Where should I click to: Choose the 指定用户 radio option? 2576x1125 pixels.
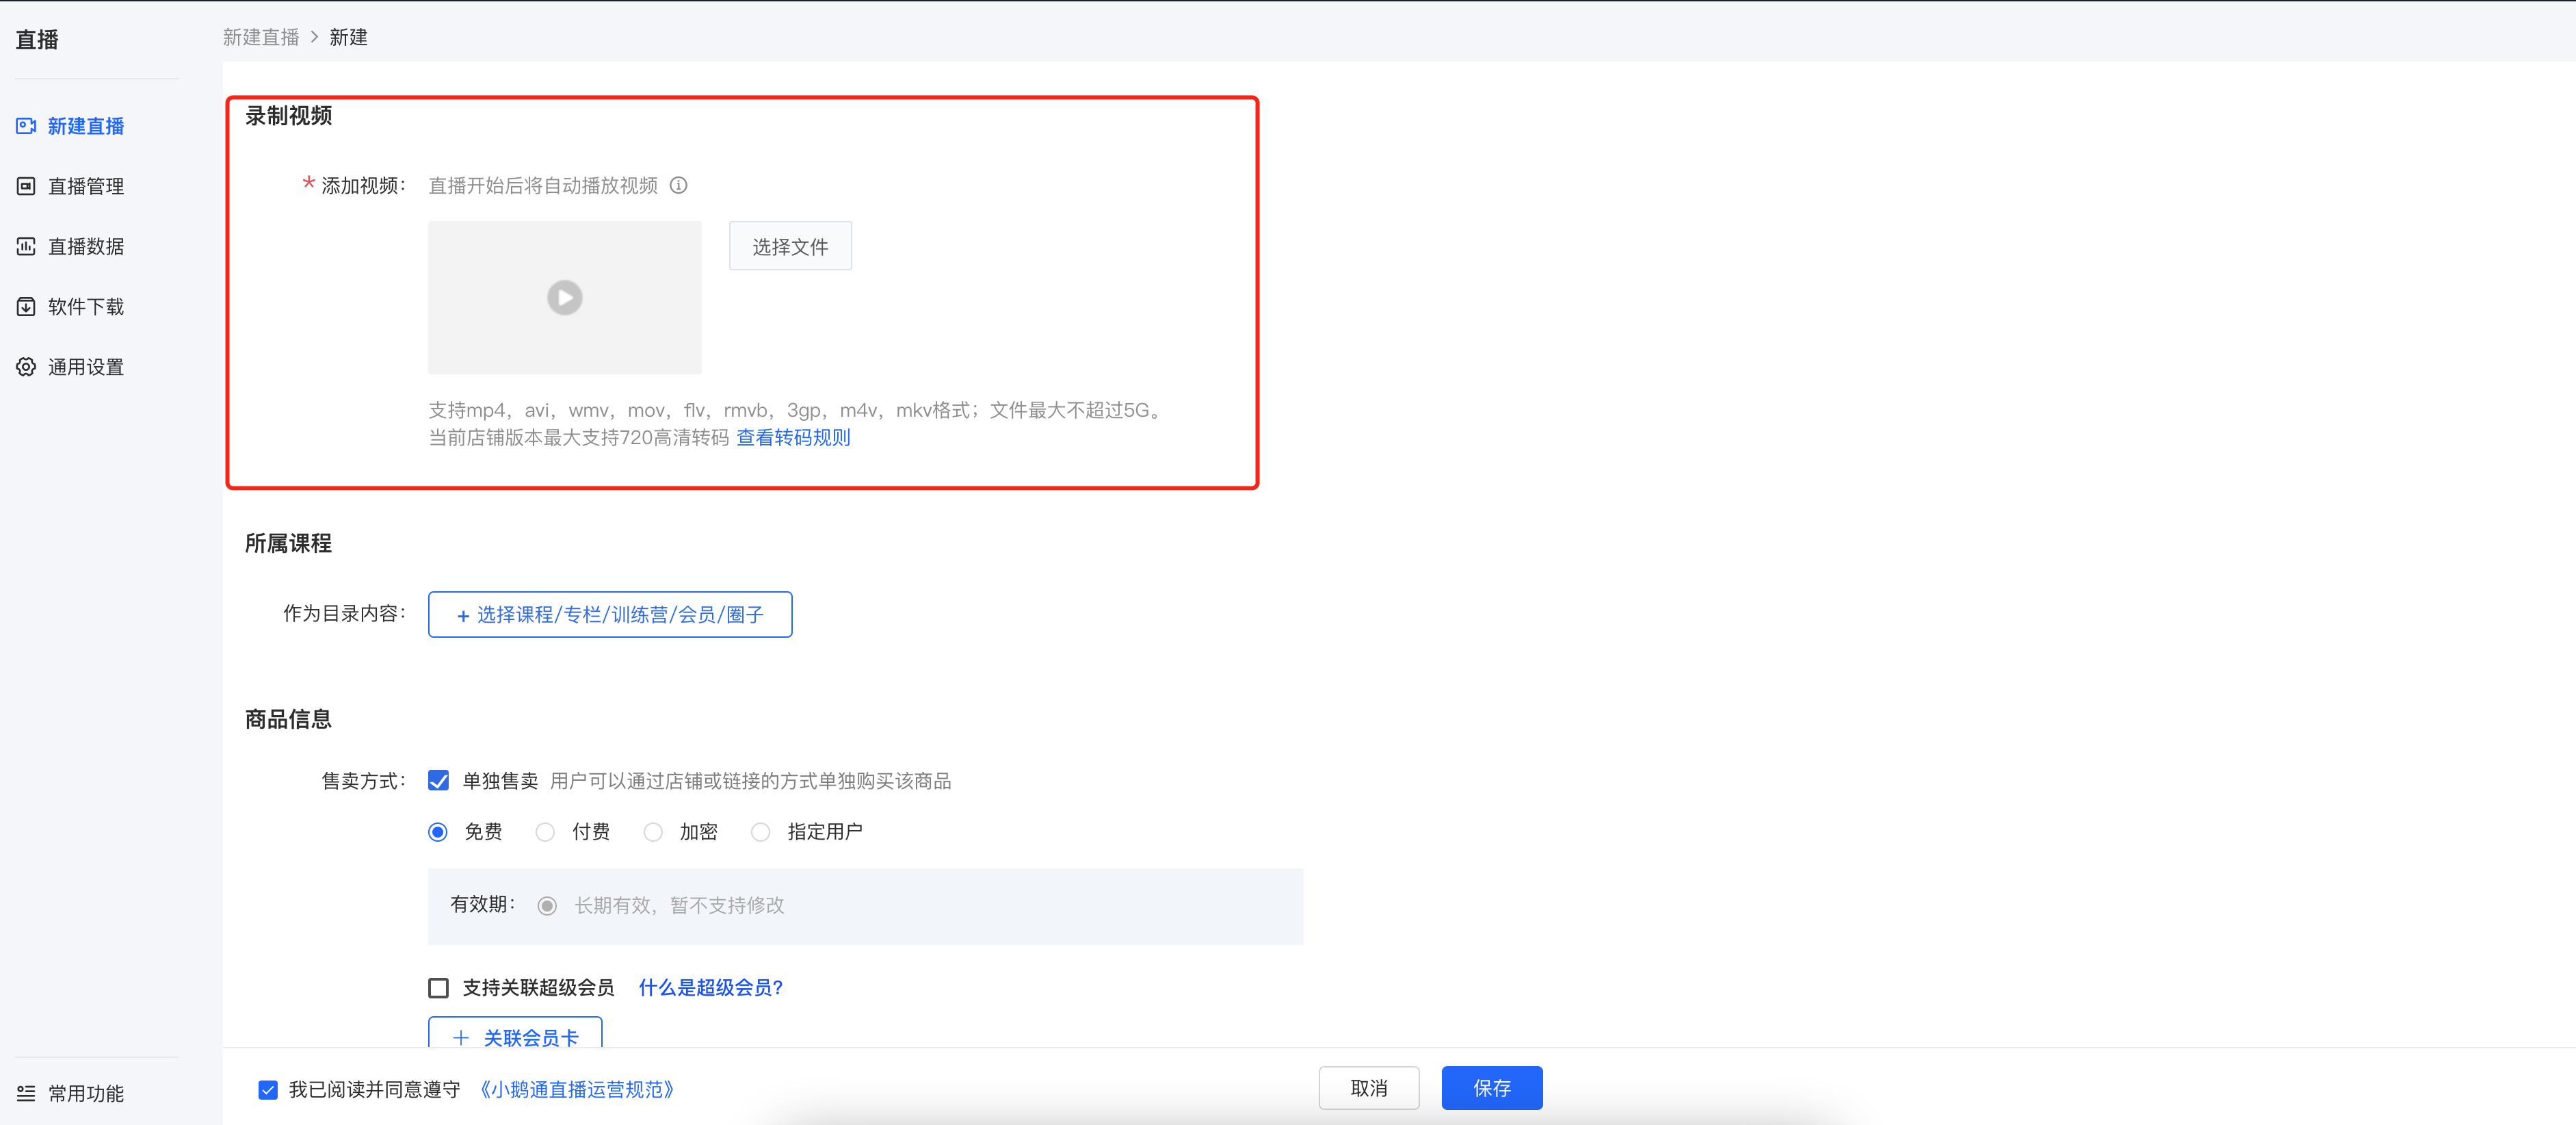761,832
